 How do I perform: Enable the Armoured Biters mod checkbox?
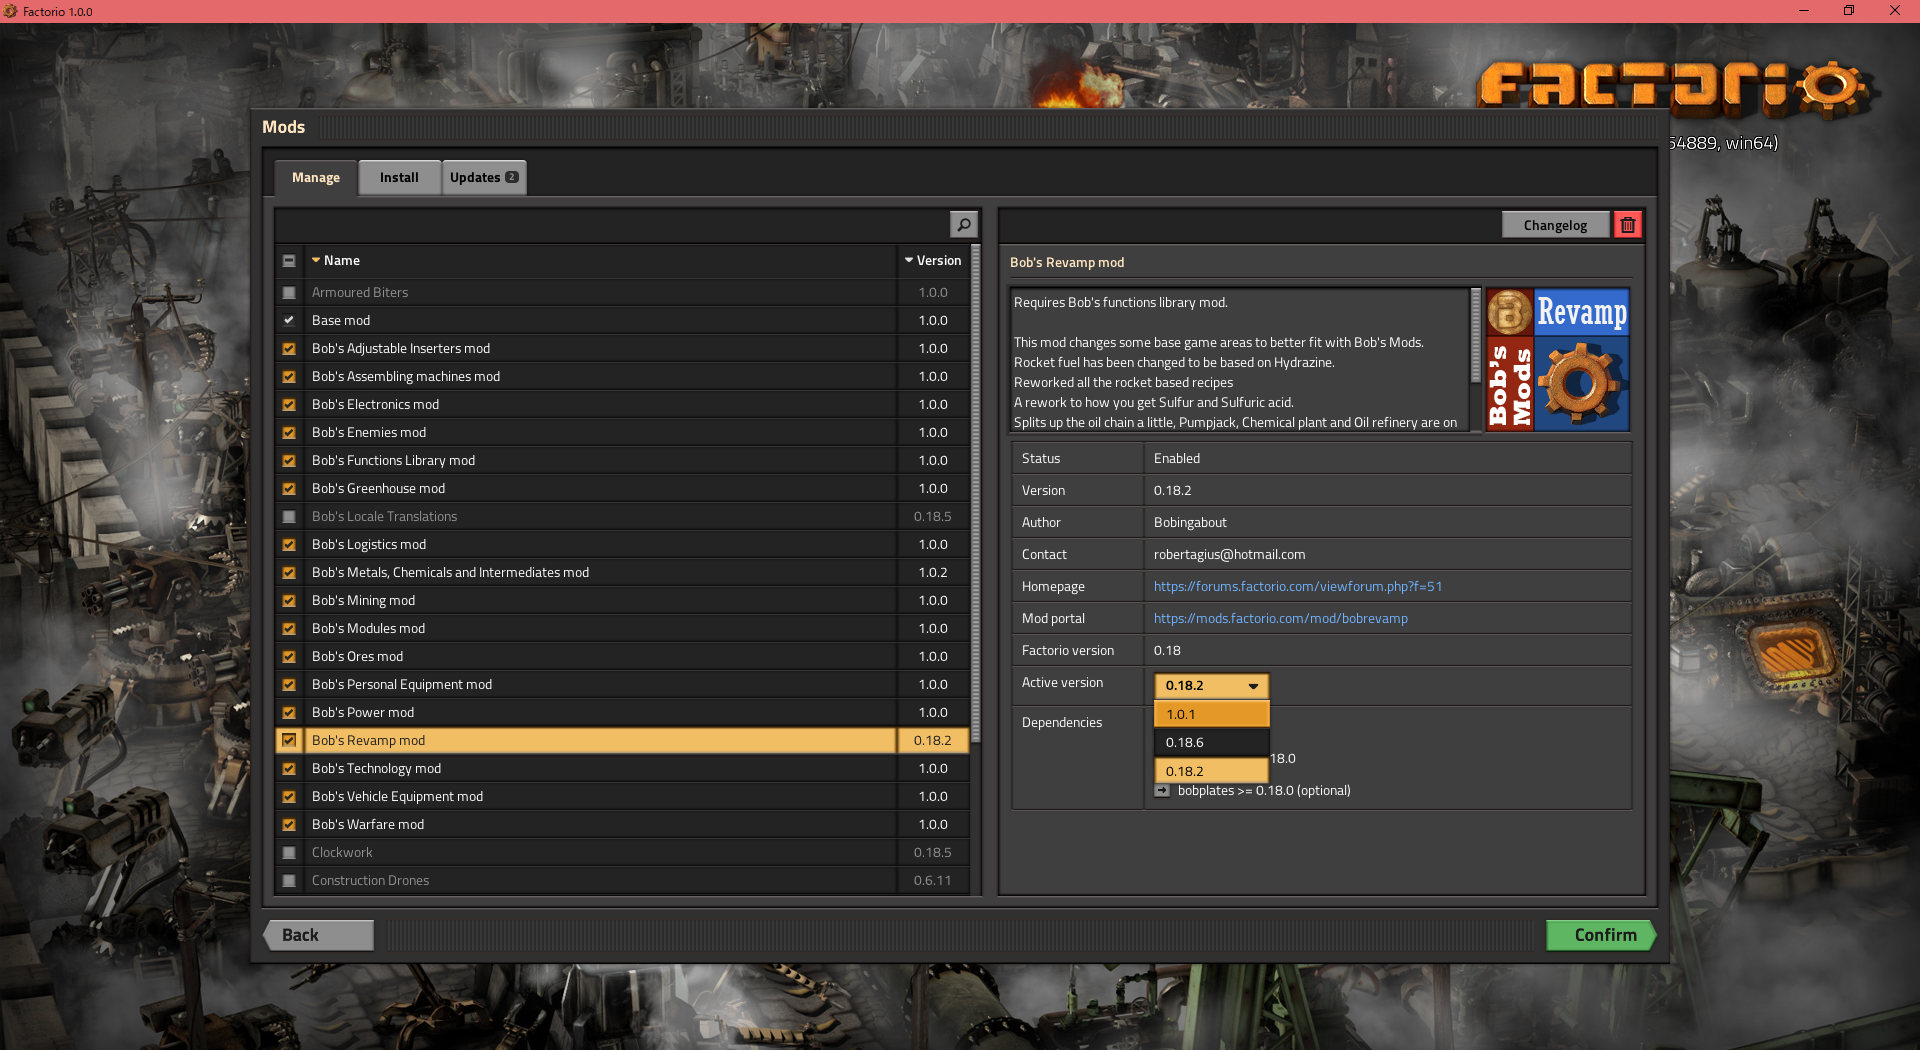(289, 293)
